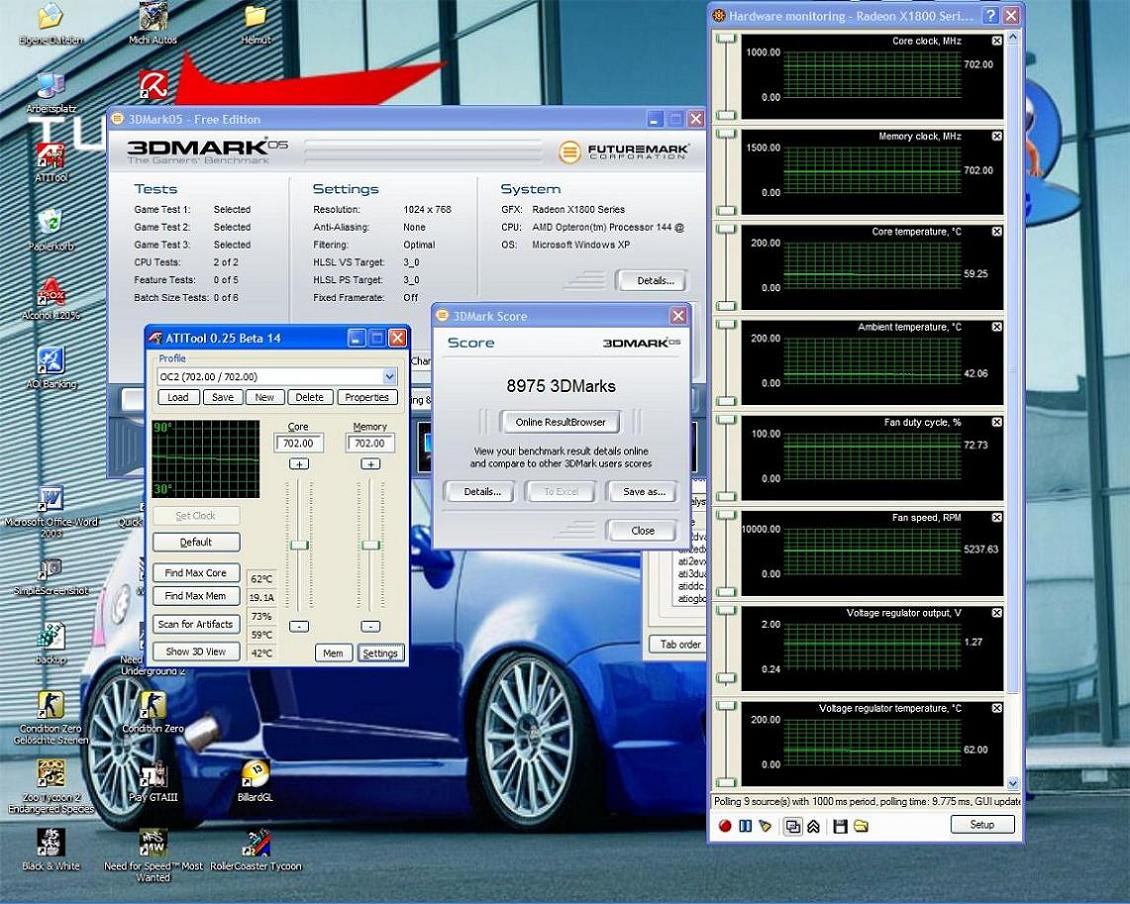Image resolution: width=1130 pixels, height=904 pixels.
Task: Decrease Memory clock with minus button
Action: (x=370, y=626)
